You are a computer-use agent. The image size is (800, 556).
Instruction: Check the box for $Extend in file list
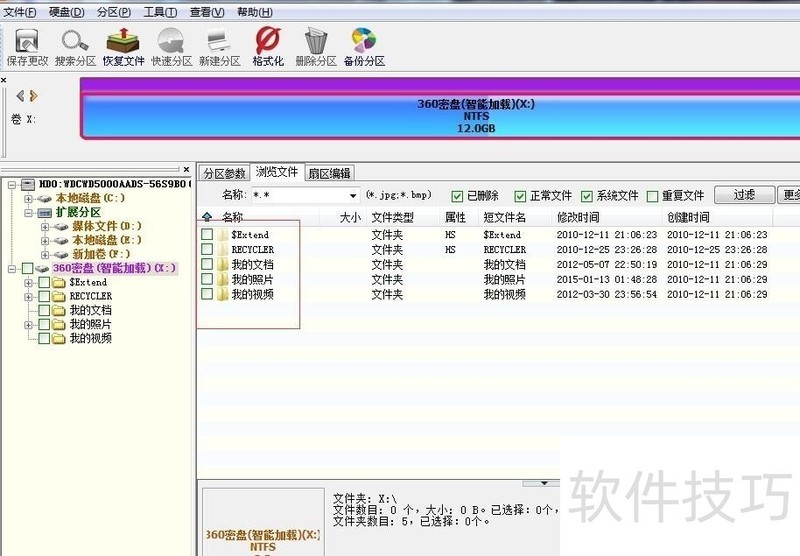[x=207, y=234]
